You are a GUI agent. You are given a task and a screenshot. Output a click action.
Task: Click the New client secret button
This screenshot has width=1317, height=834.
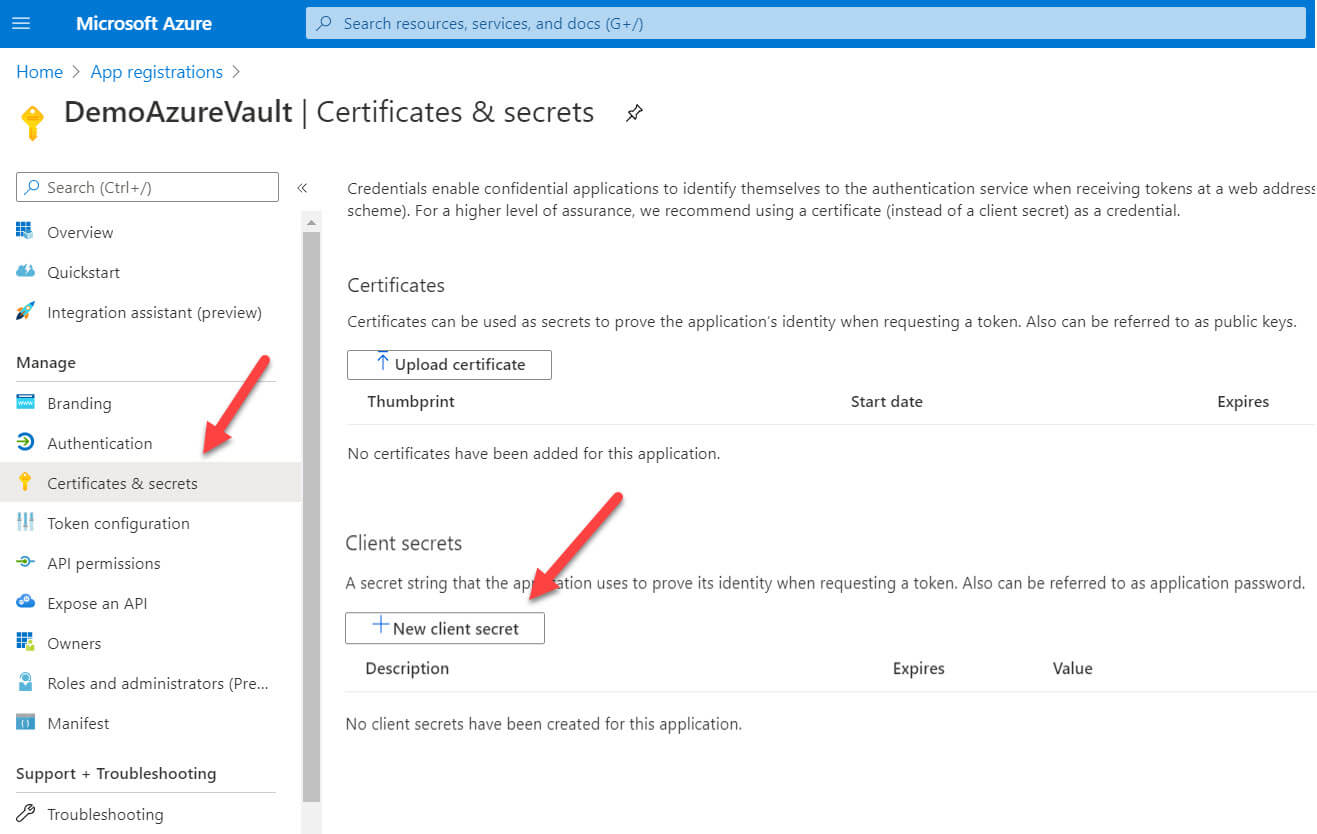coord(445,628)
